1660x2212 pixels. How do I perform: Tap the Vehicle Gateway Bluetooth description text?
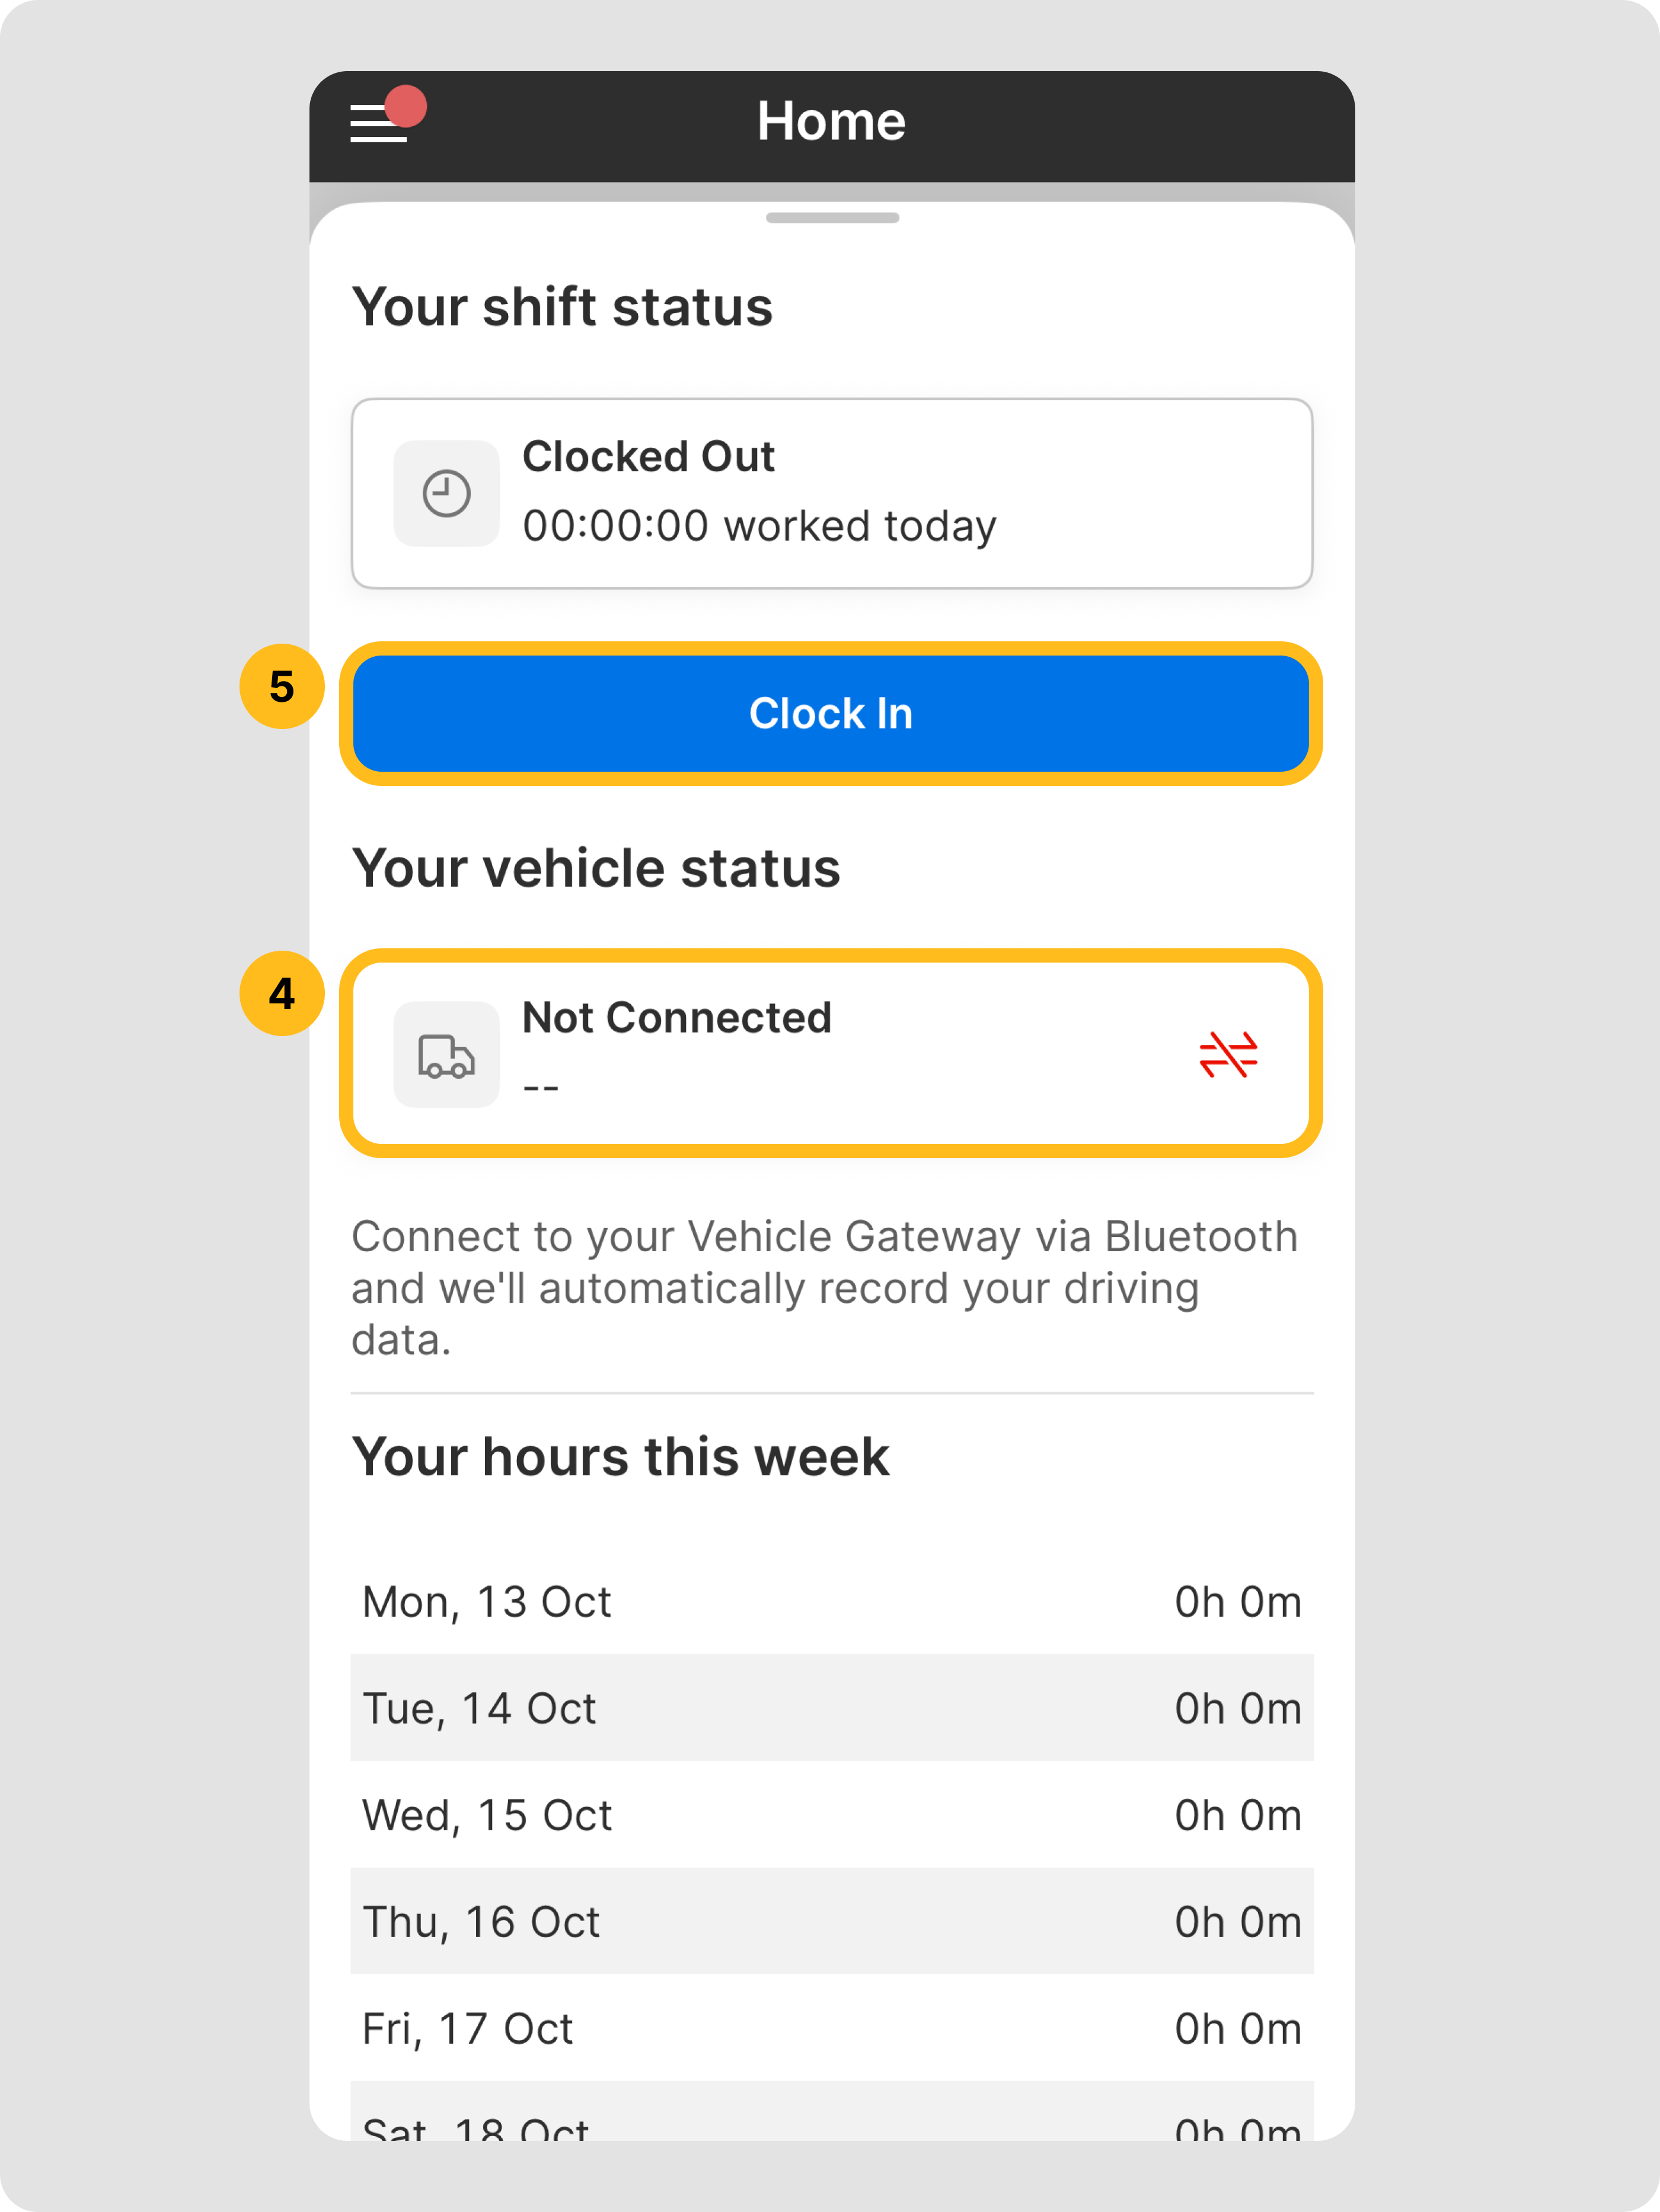824,1288
